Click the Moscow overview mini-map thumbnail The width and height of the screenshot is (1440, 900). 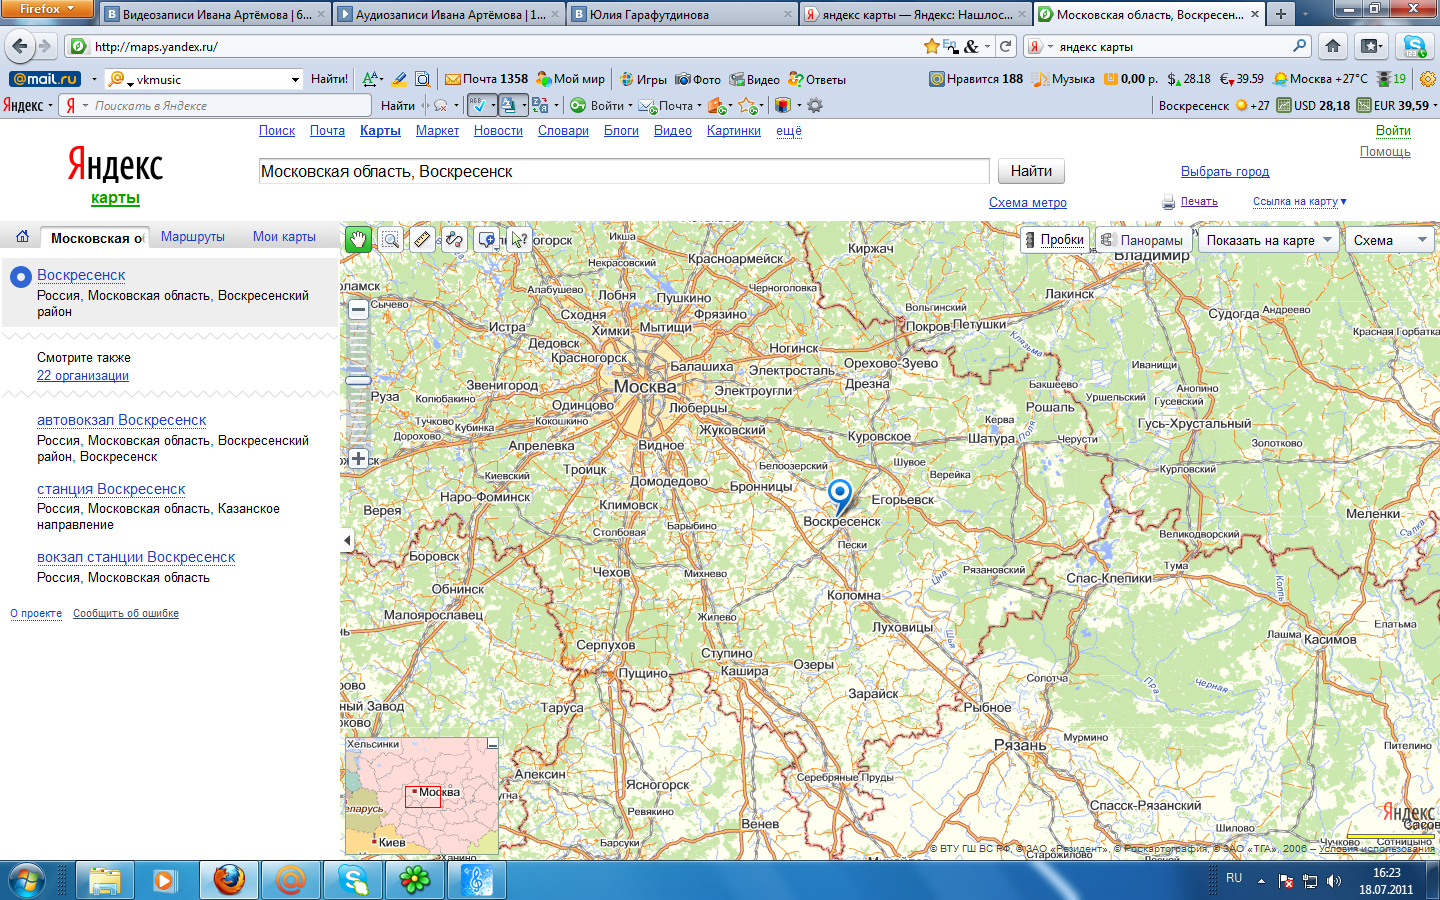(x=421, y=796)
